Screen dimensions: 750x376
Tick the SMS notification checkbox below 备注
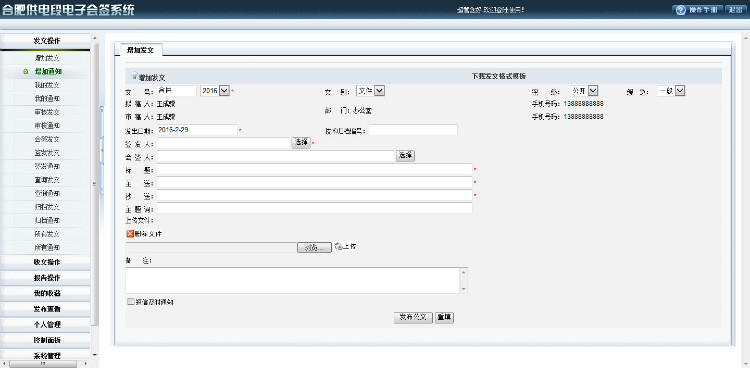131,301
